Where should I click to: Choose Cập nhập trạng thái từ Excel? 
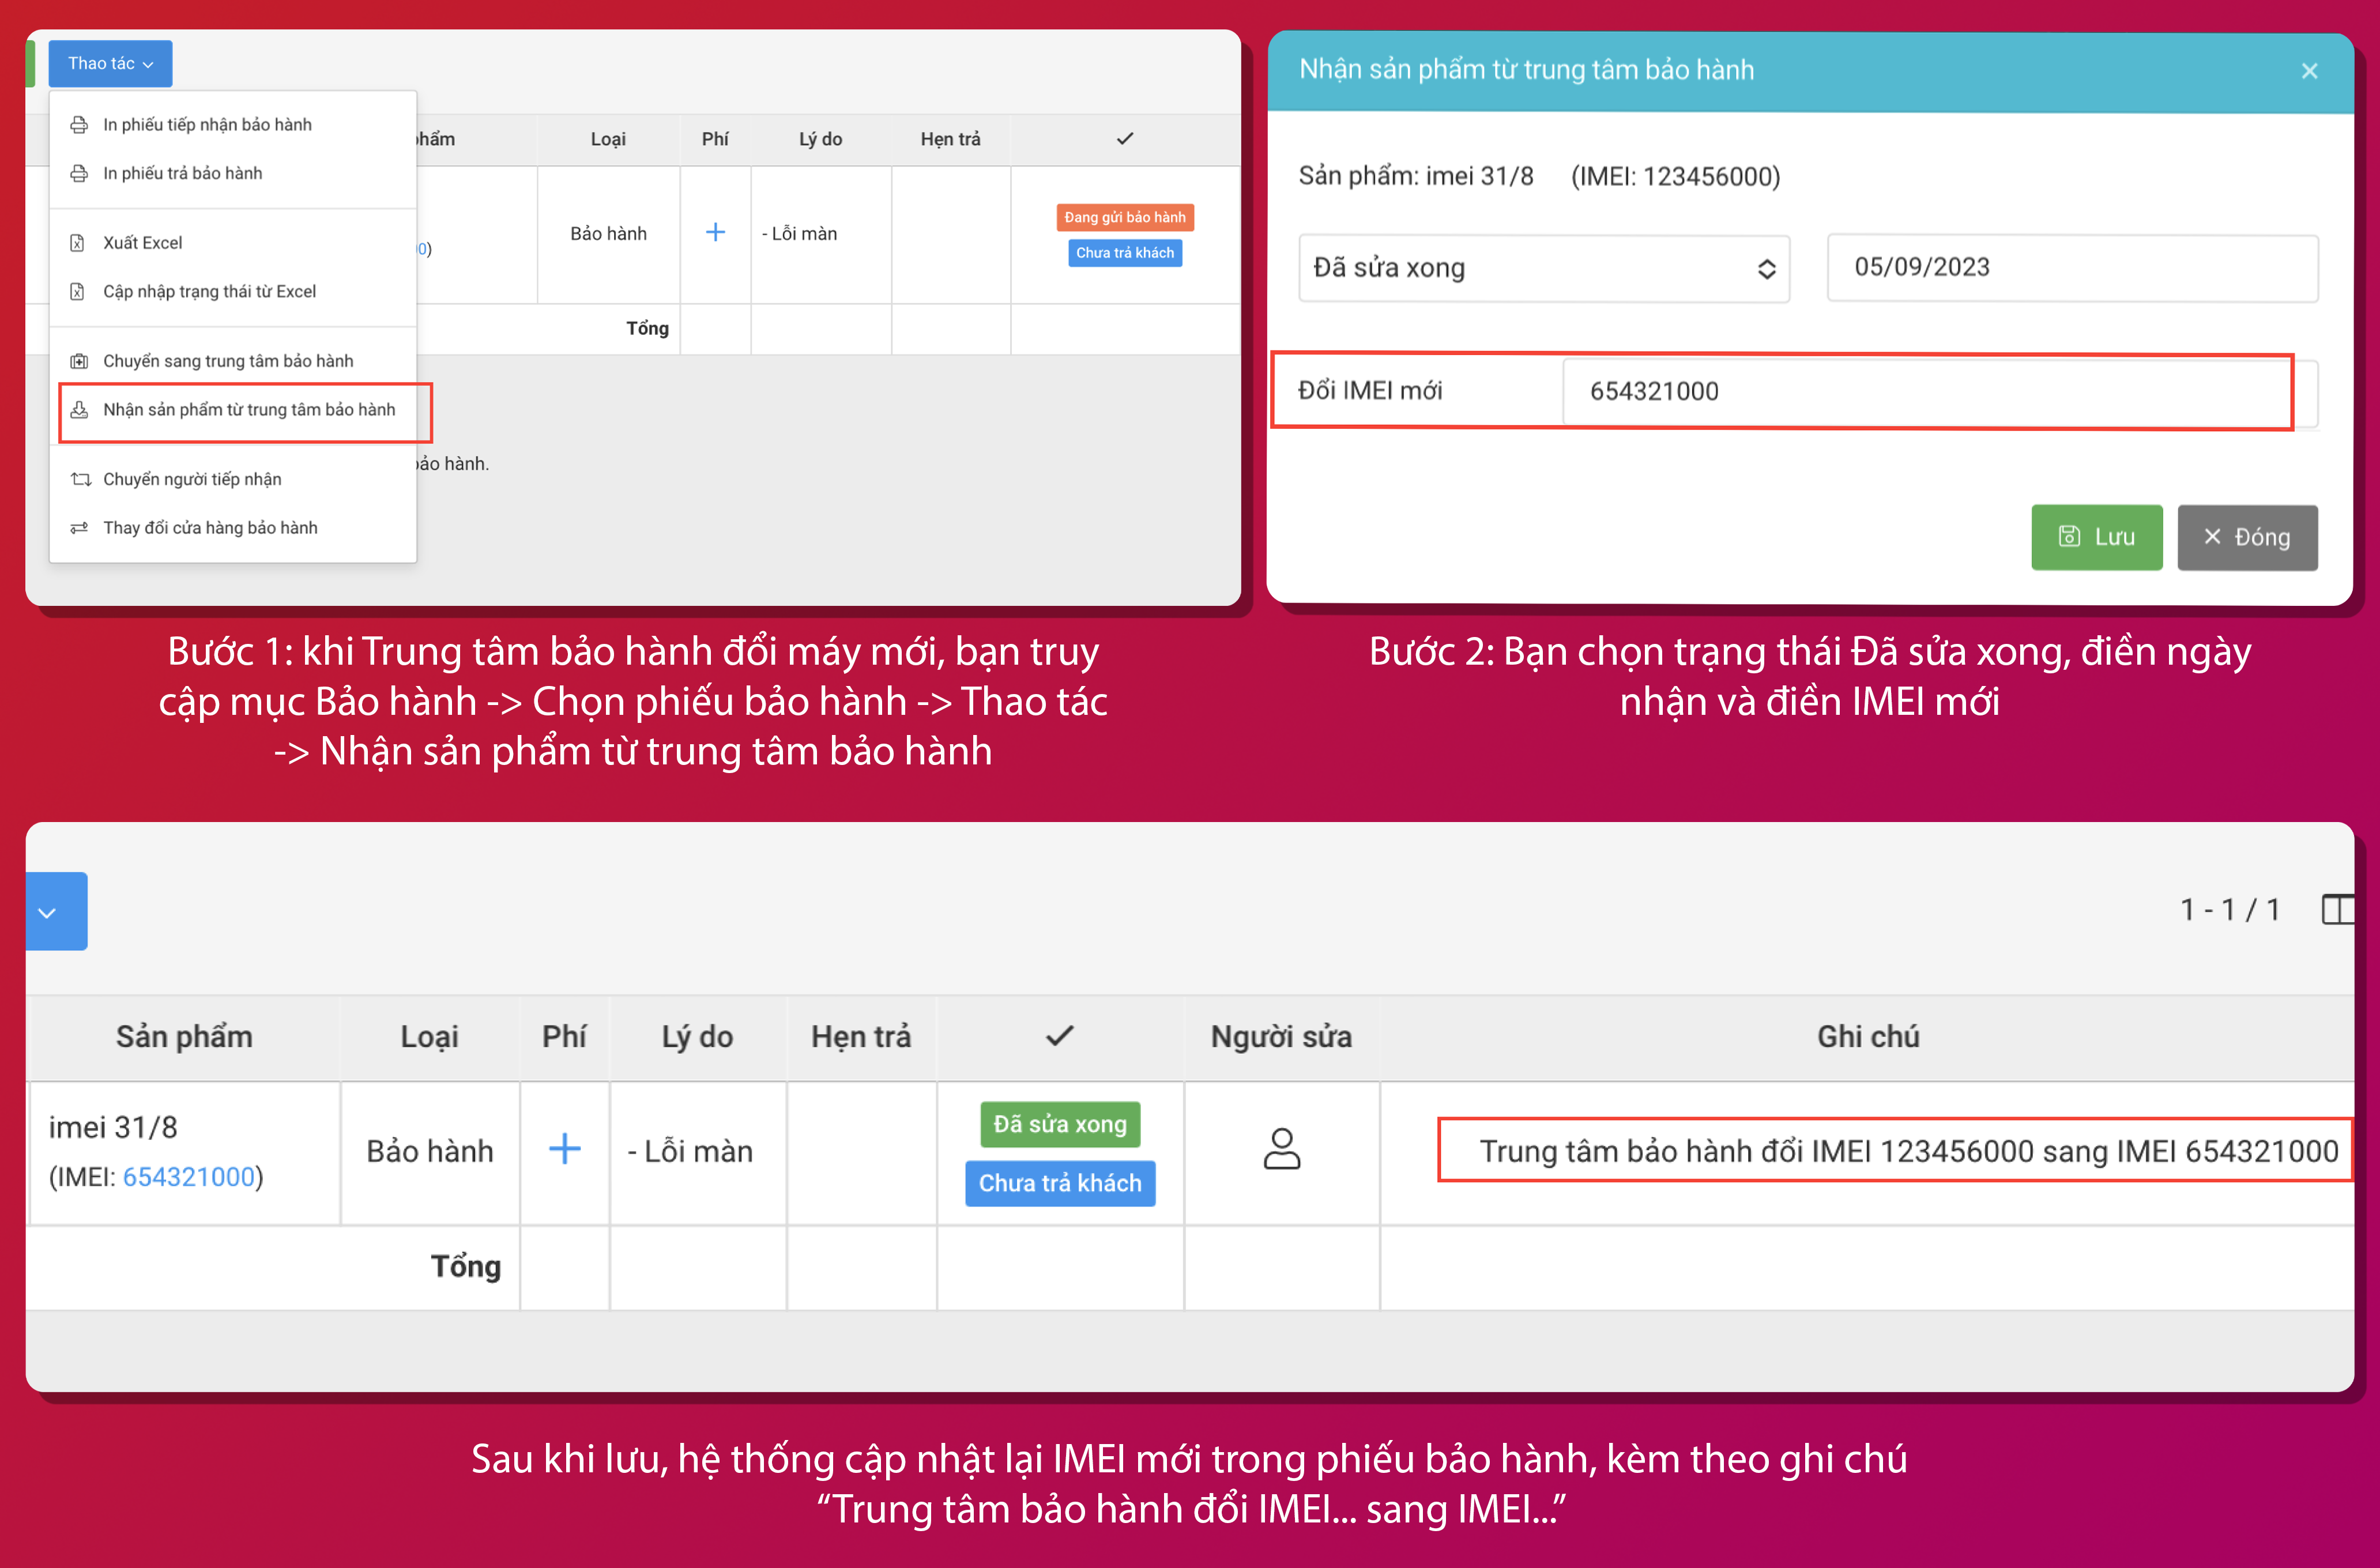[x=209, y=292]
